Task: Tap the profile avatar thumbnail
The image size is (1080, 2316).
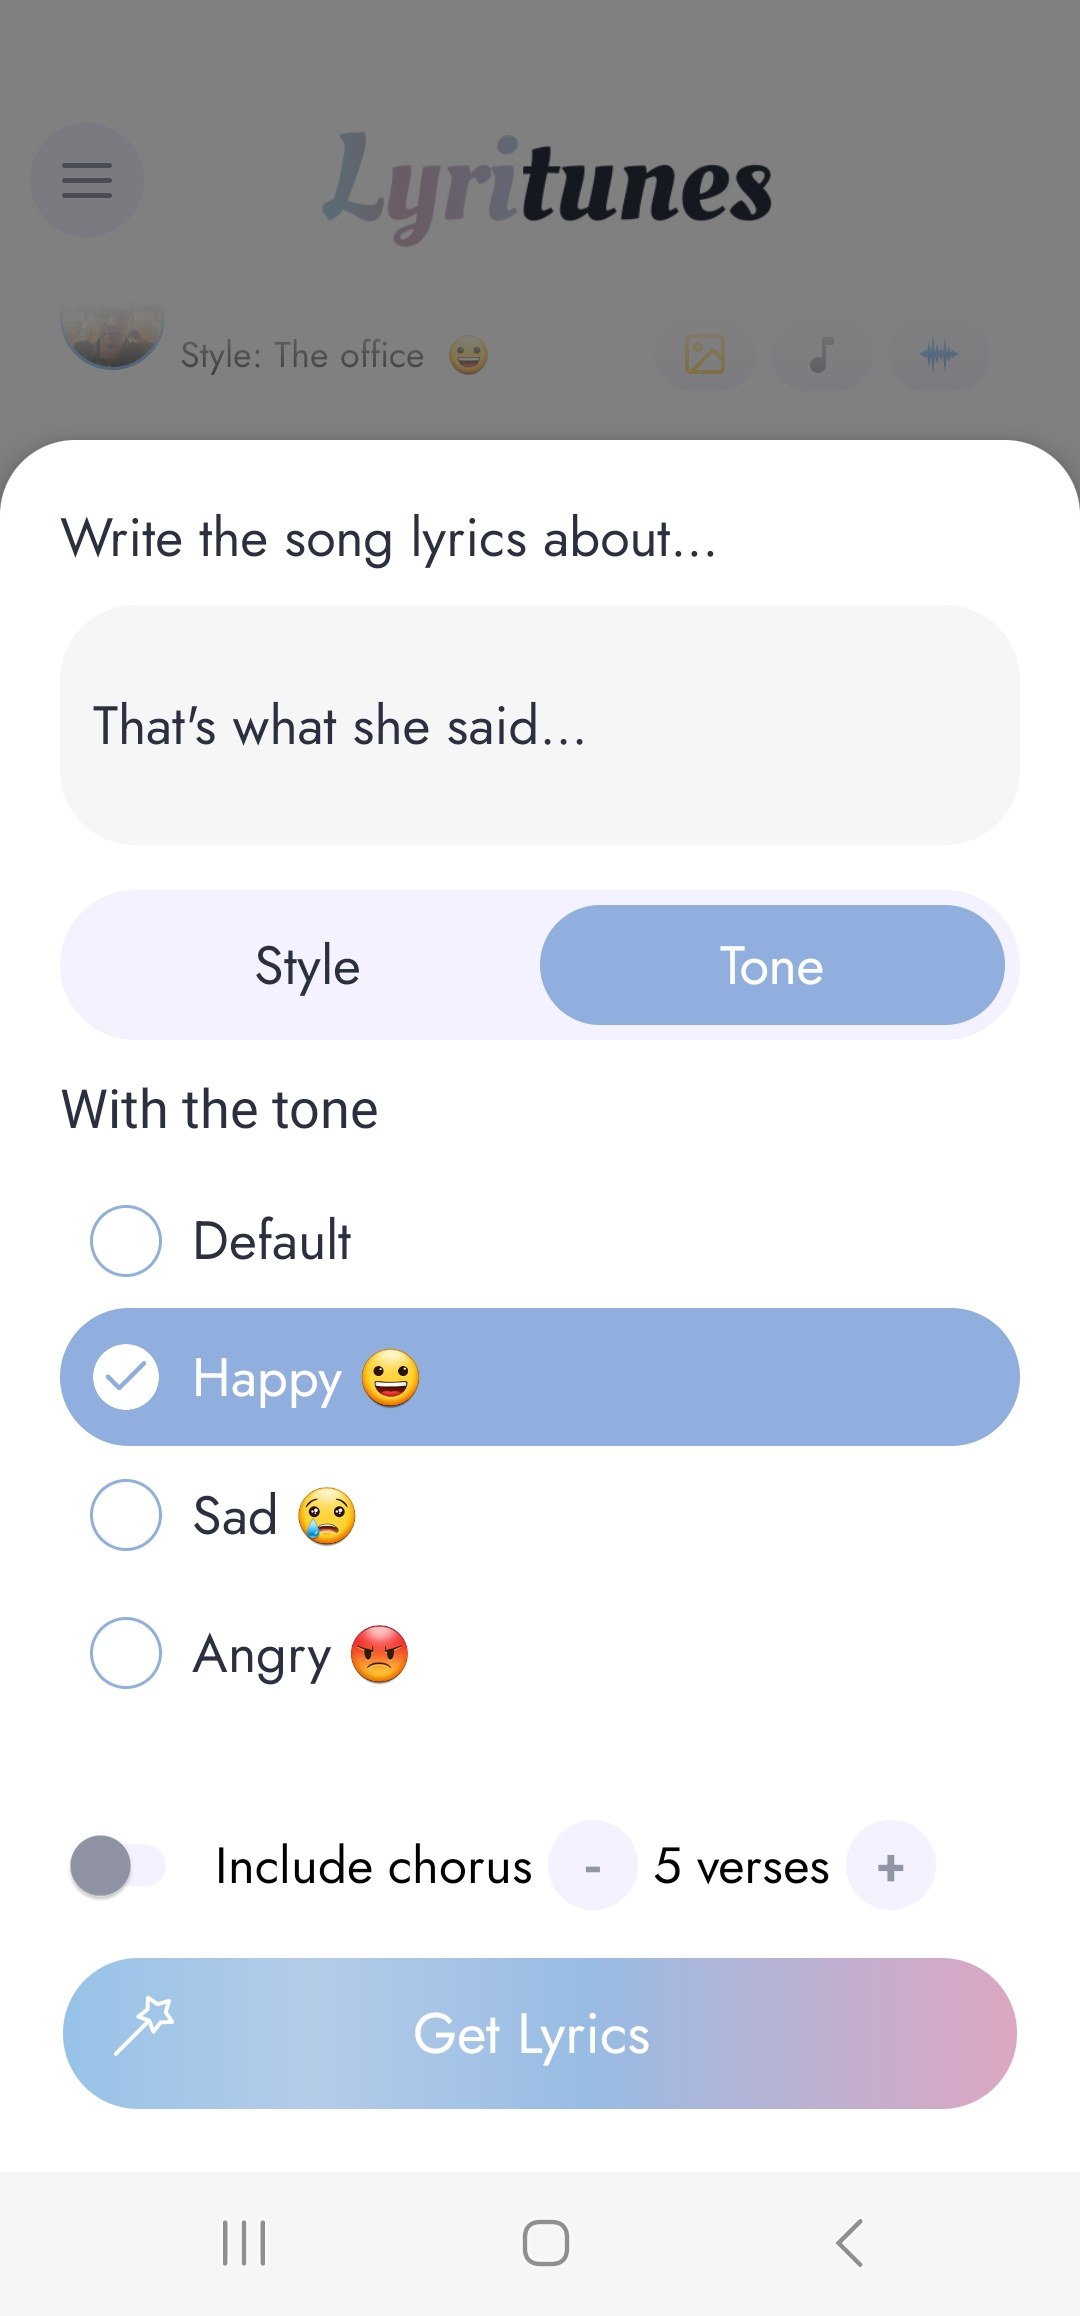Action: (112, 333)
